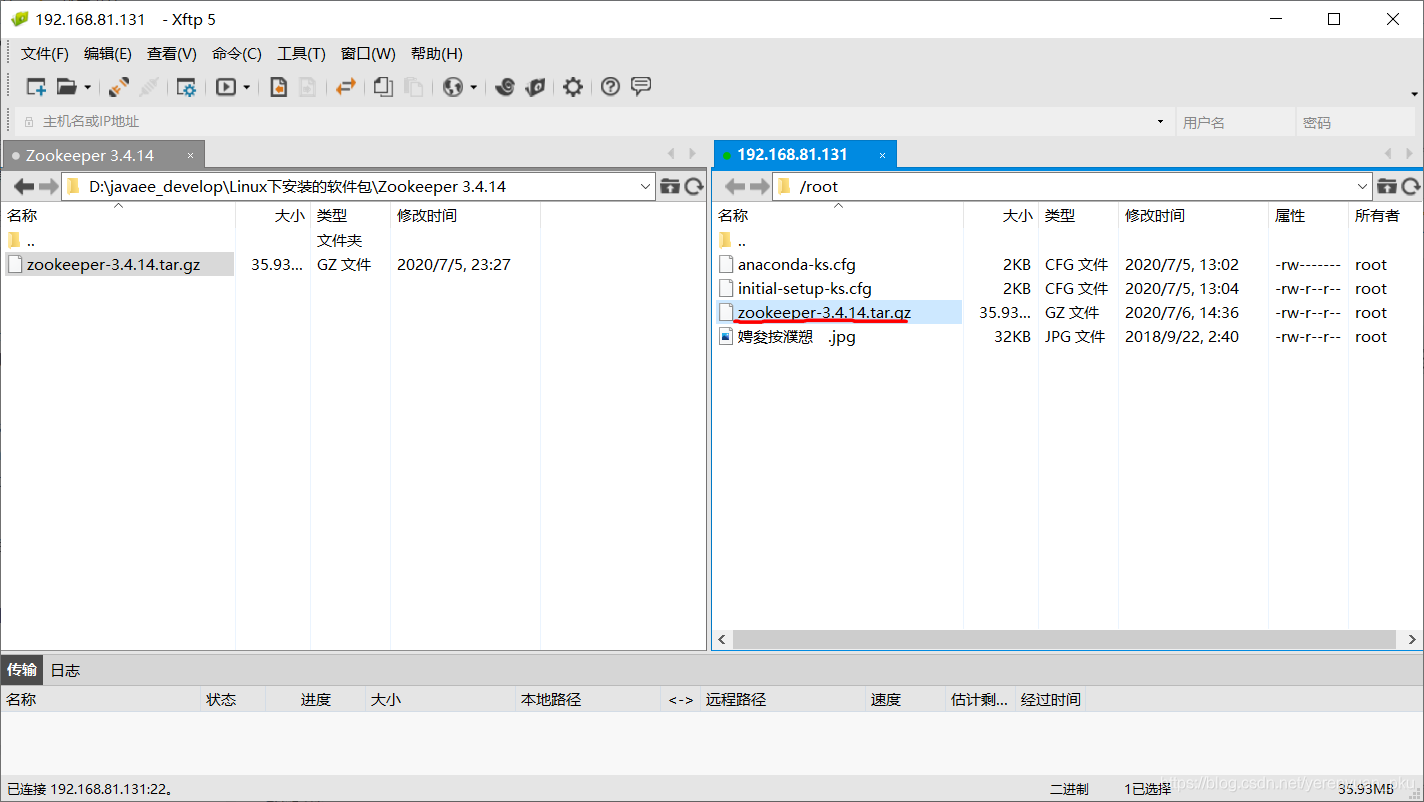Click the greyed file transfer icon
1424x802 pixels.
pos(308,87)
